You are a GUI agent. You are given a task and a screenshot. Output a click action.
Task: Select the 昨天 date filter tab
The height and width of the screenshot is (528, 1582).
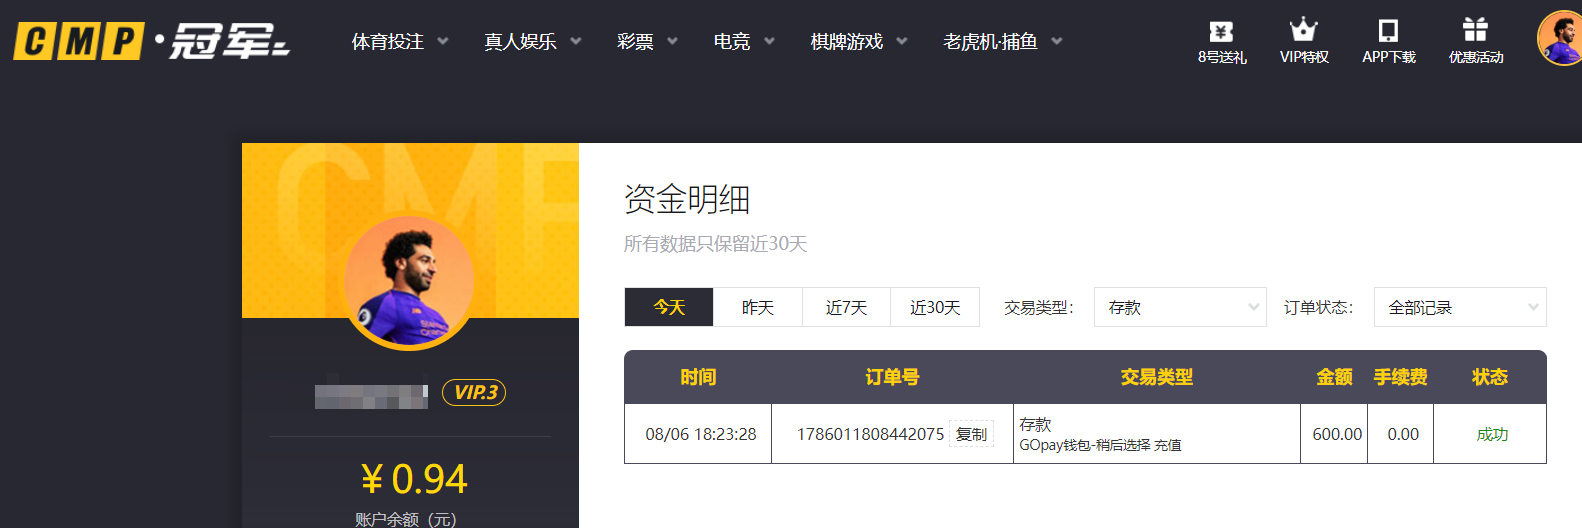click(x=758, y=307)
